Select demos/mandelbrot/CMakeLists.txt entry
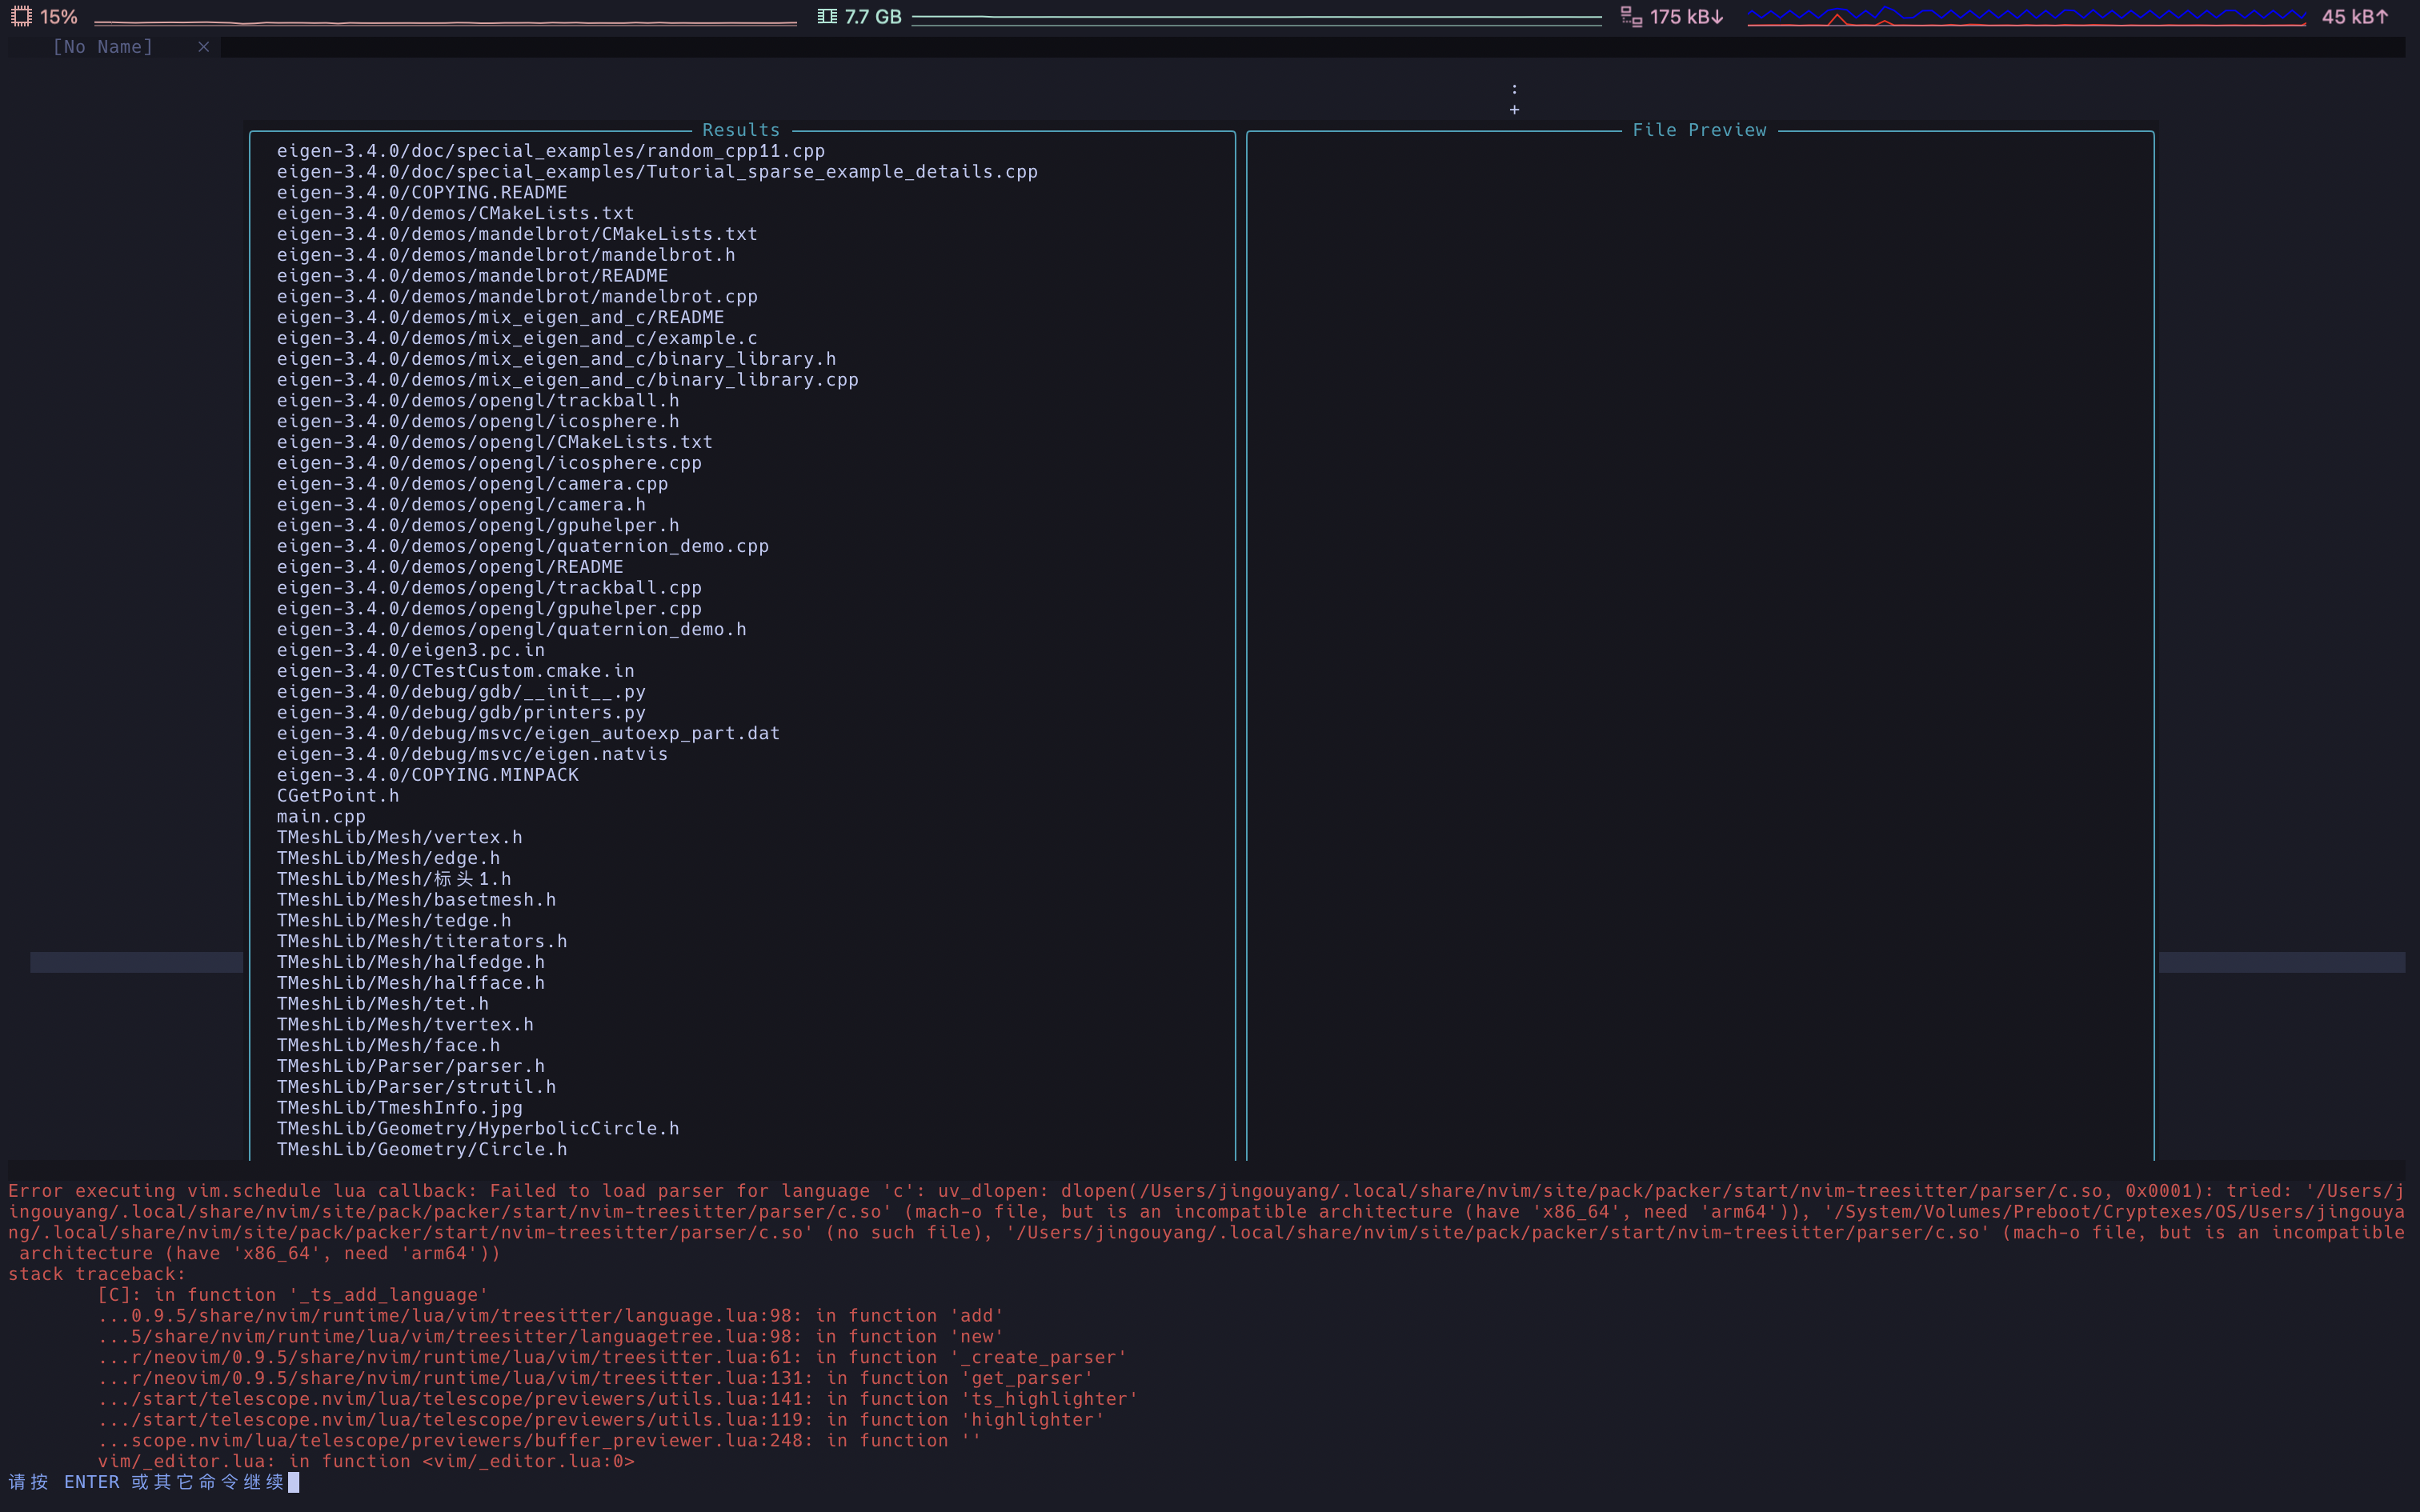The height and width of the screenshot is (1512, 2420). point(517,234)
